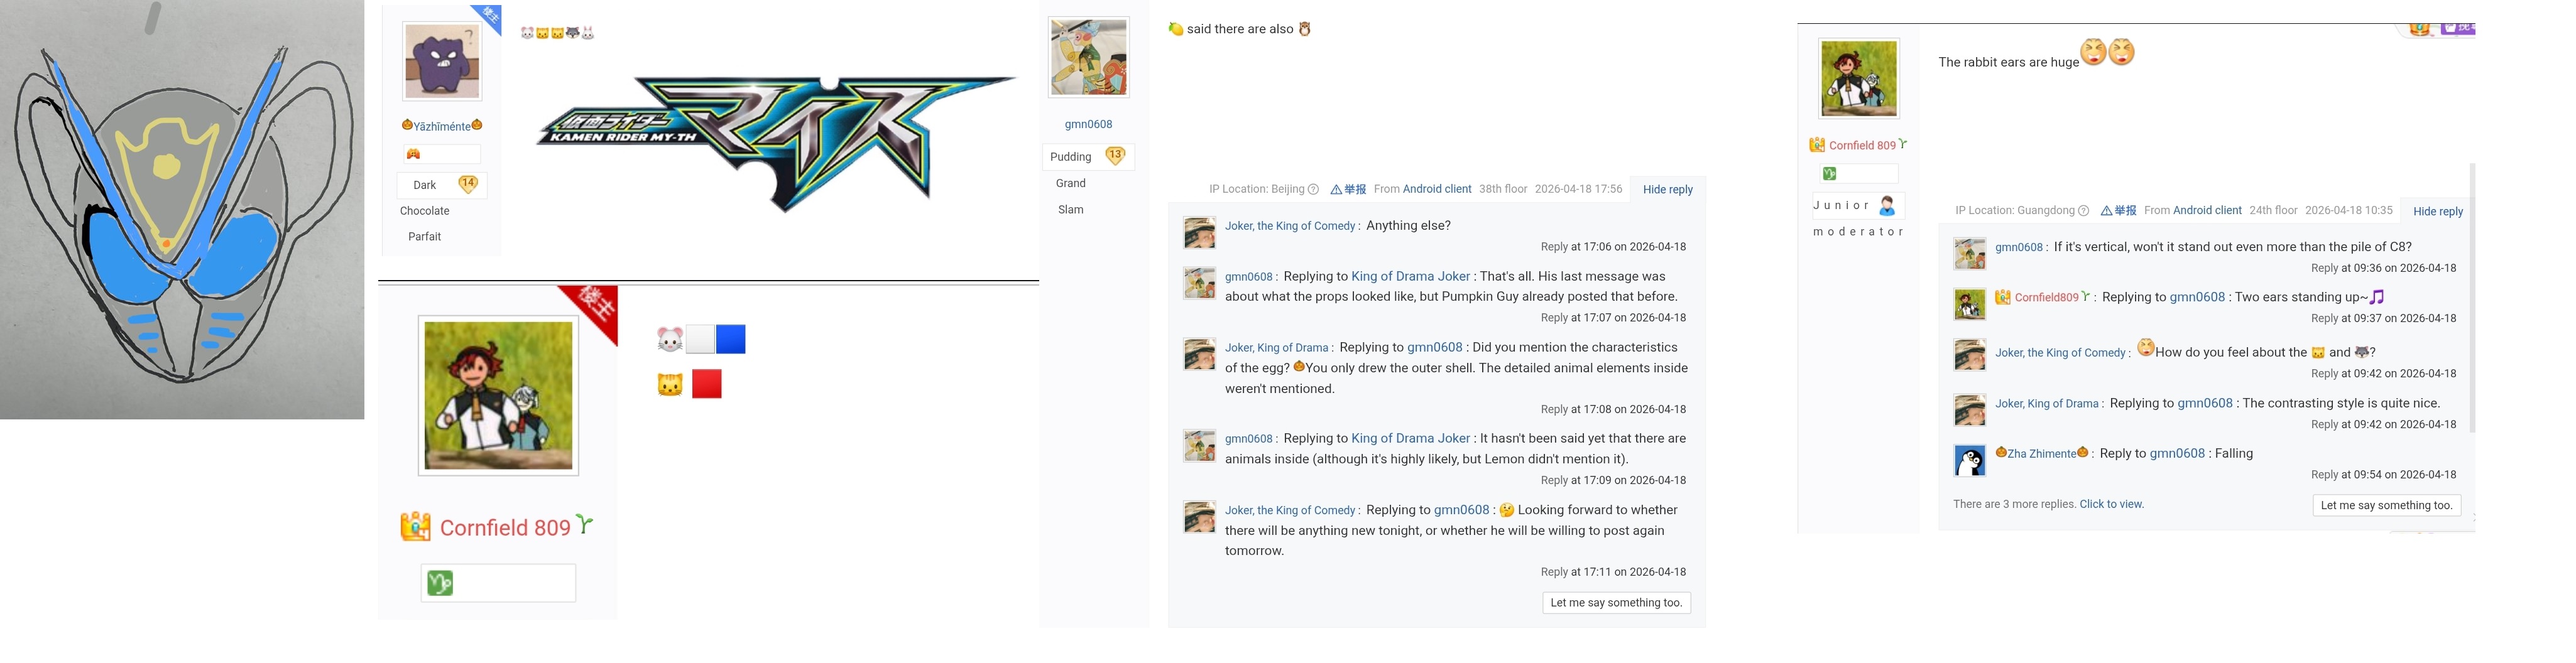Click the lemon emoji before "said there are also"
Viewport: 2576px width, 663px height.
(1176, 29)
